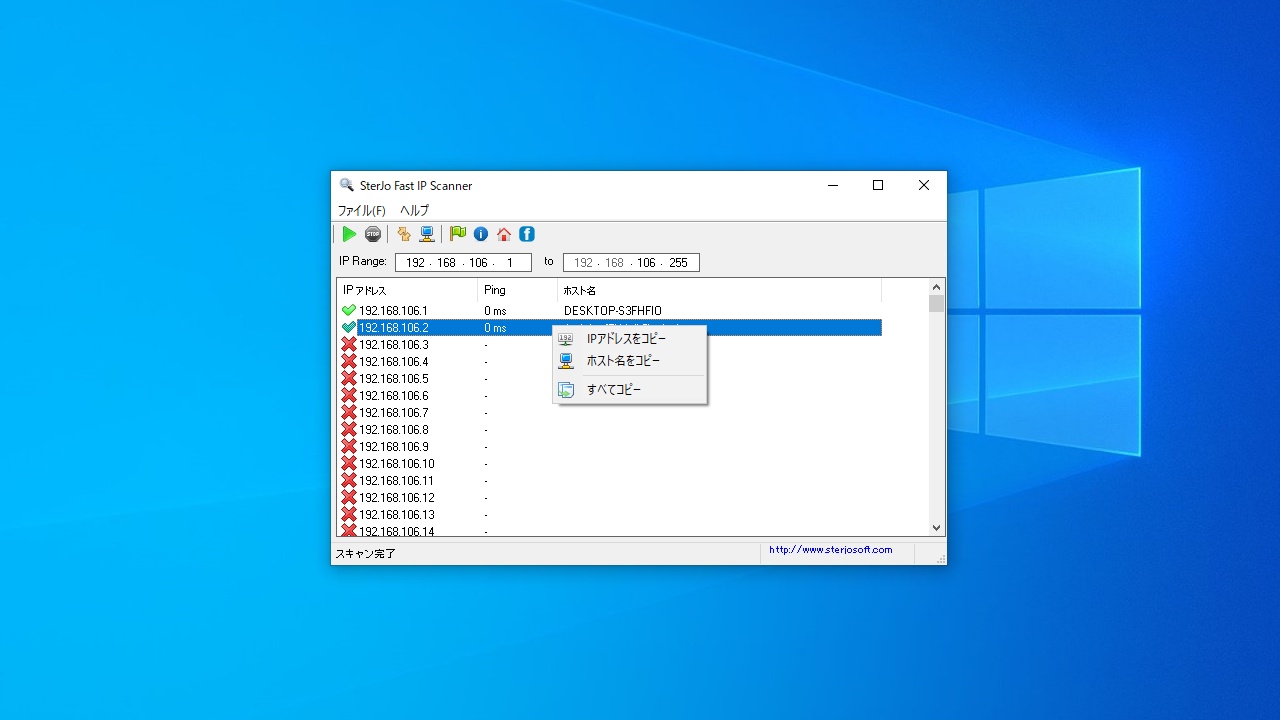Image resolution: width=1280 pixels, height=720 pixels.
Task: Click the network computer toolbar icon
Action: tap(427, 234)
